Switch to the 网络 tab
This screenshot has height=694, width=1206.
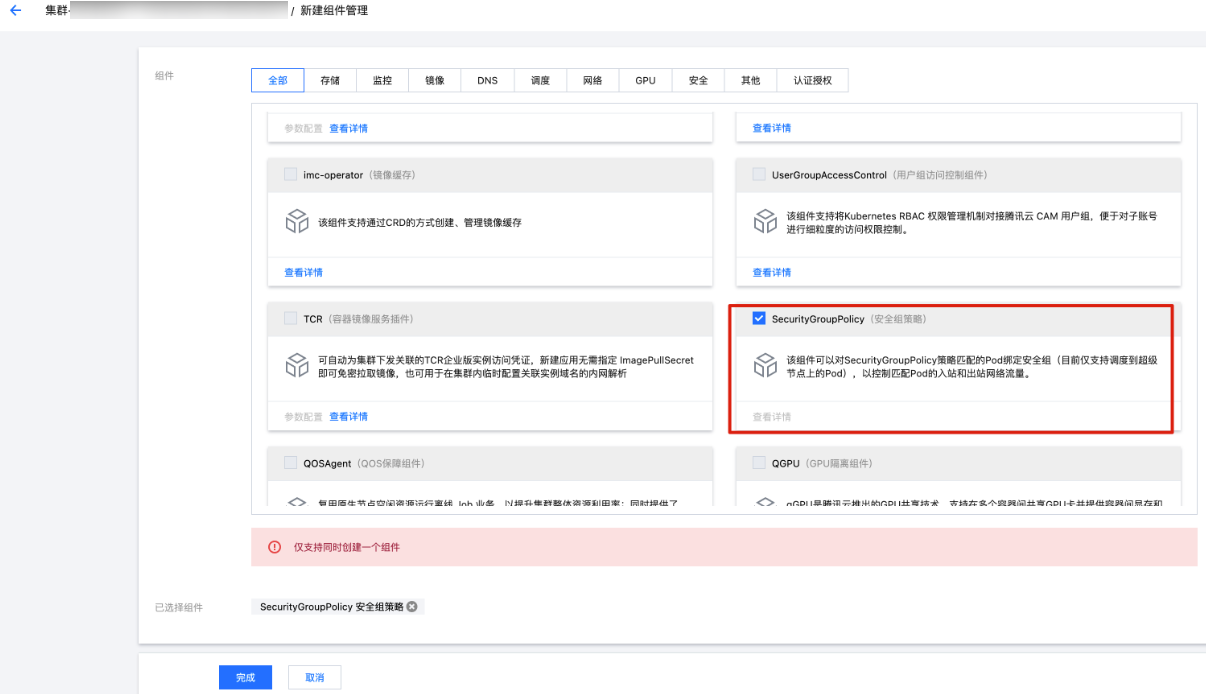pos(593,81)
